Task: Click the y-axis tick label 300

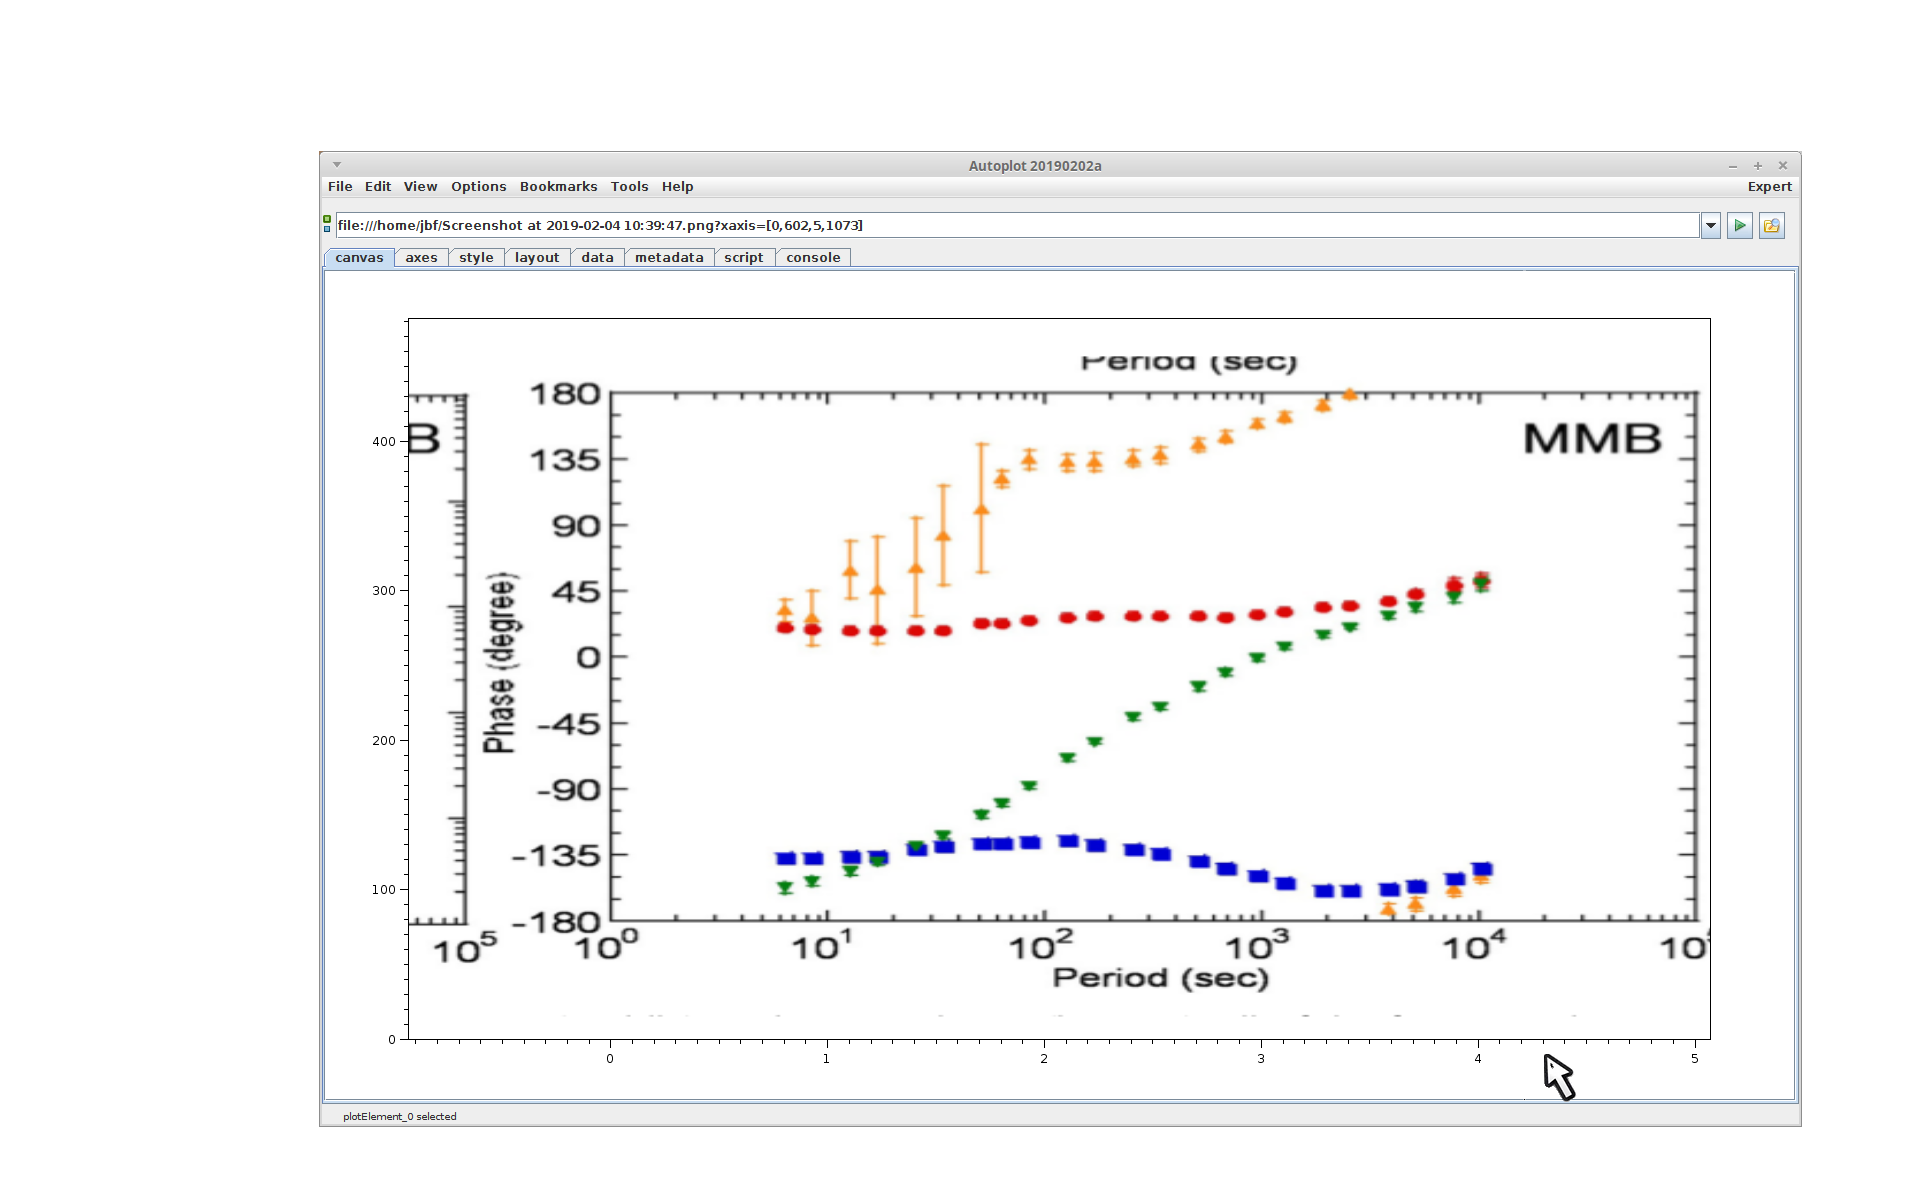Action: (384, 591)
